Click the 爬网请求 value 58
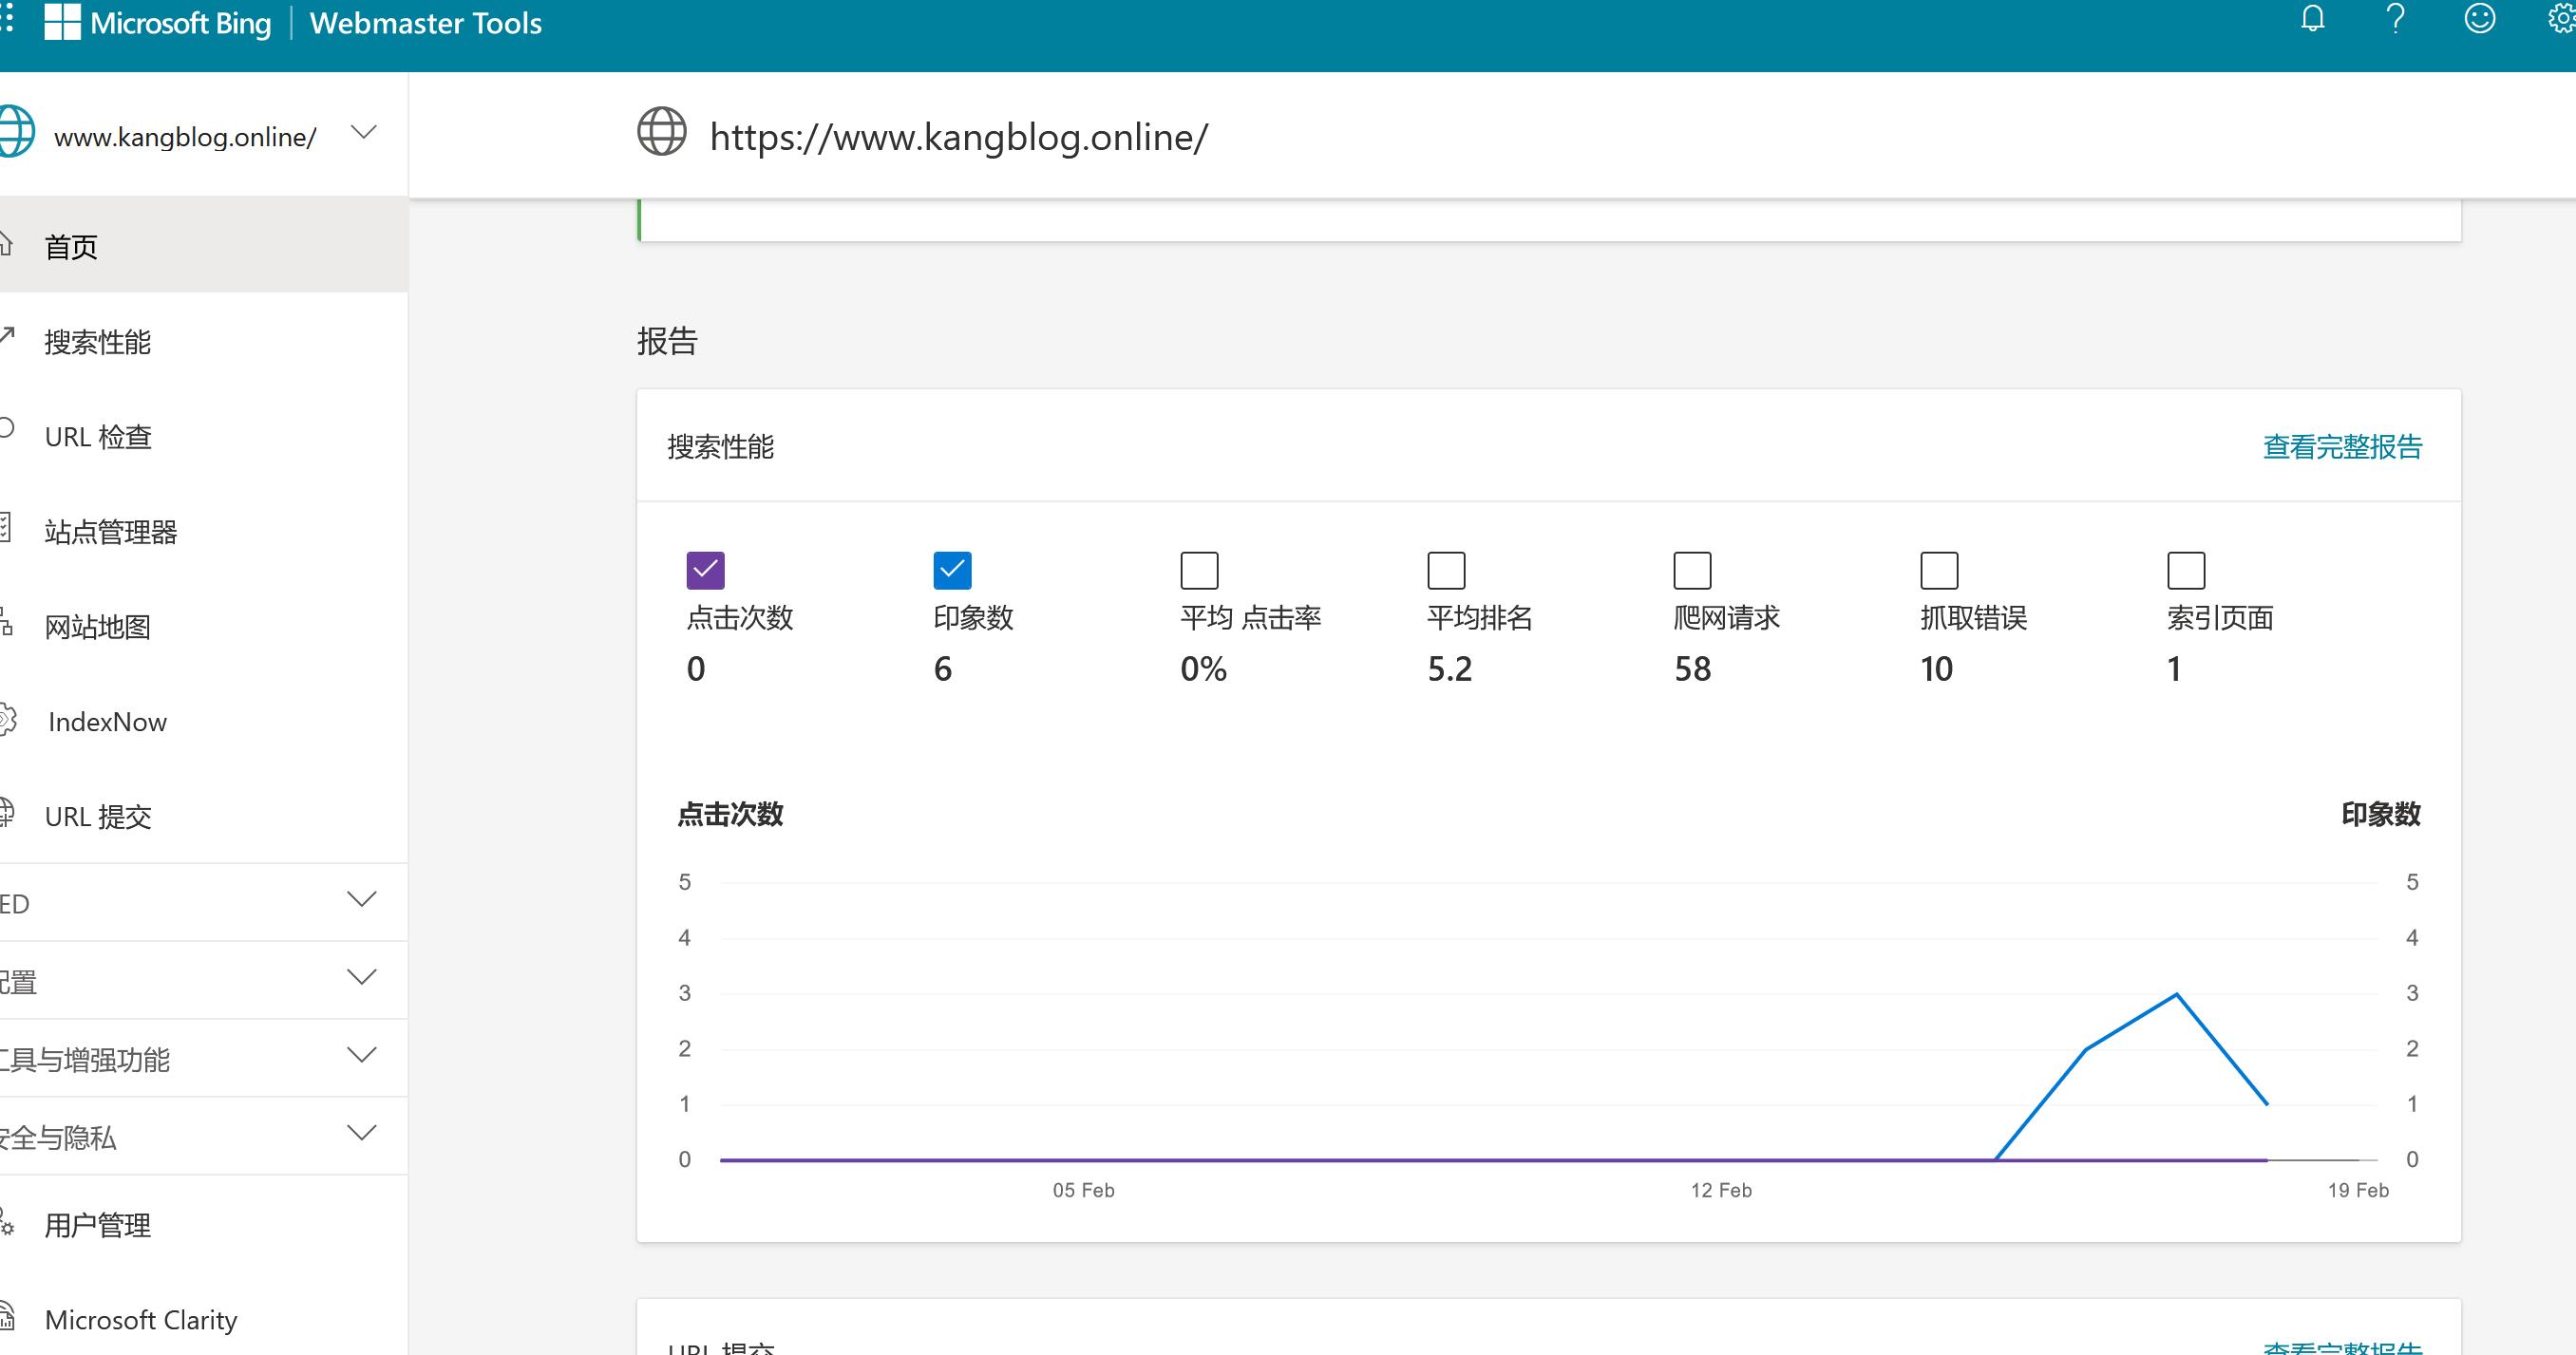Screen dimensions: 2576x1355 tap(1692, 668)
